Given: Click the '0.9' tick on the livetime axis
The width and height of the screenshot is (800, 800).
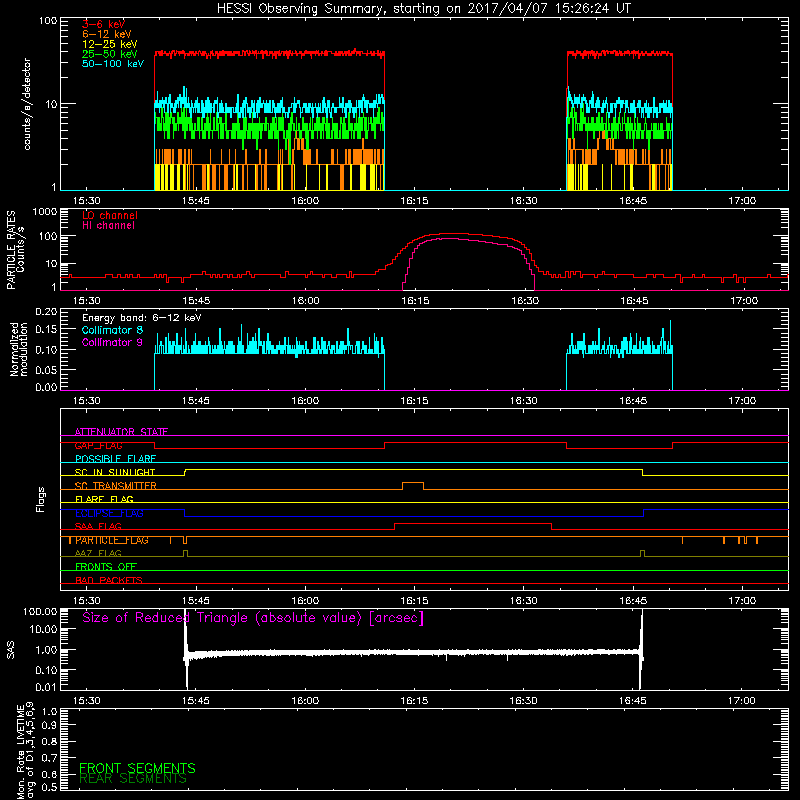Looking at the screenshot, I should point(49,726).
